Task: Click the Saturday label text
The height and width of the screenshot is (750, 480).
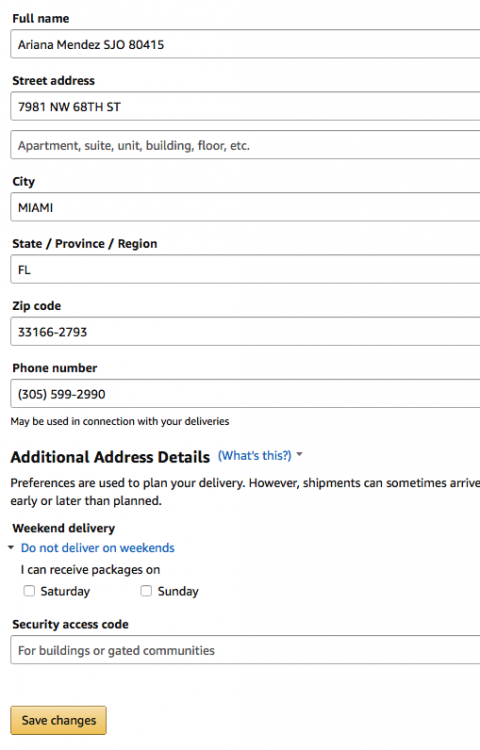Action: [x=65, y=592]
